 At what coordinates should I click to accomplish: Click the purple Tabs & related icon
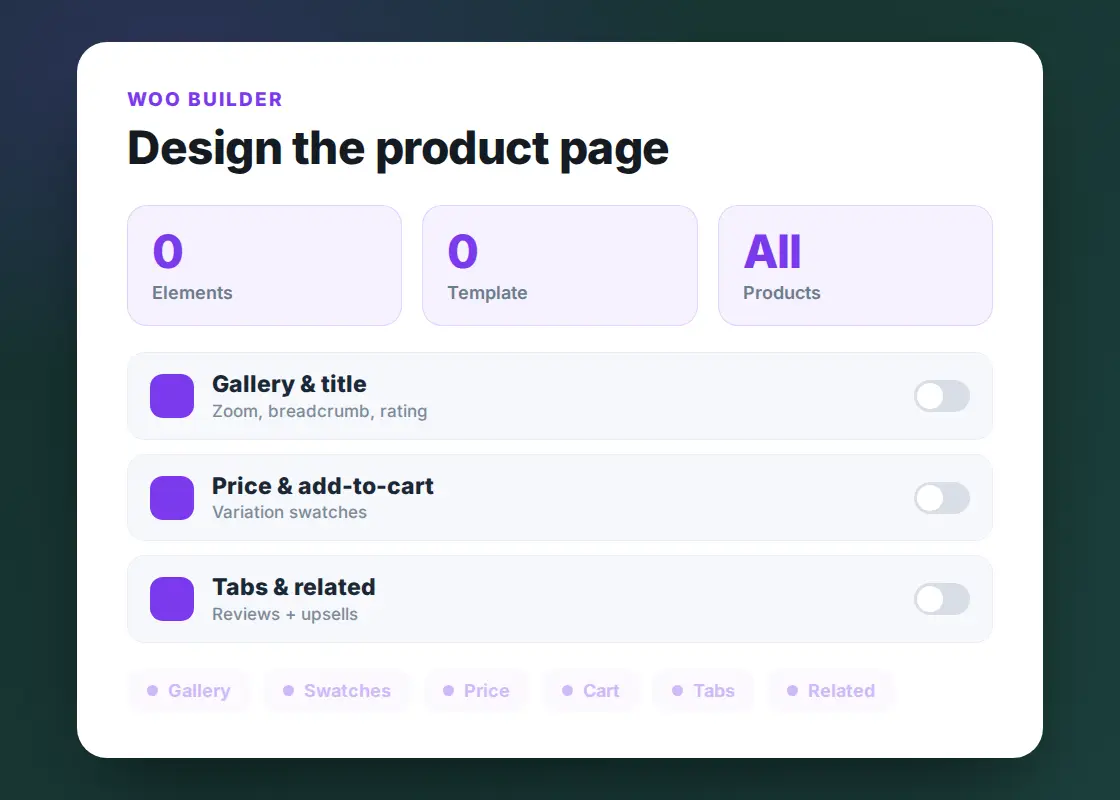pyautogui.click(x=172, y=599)
